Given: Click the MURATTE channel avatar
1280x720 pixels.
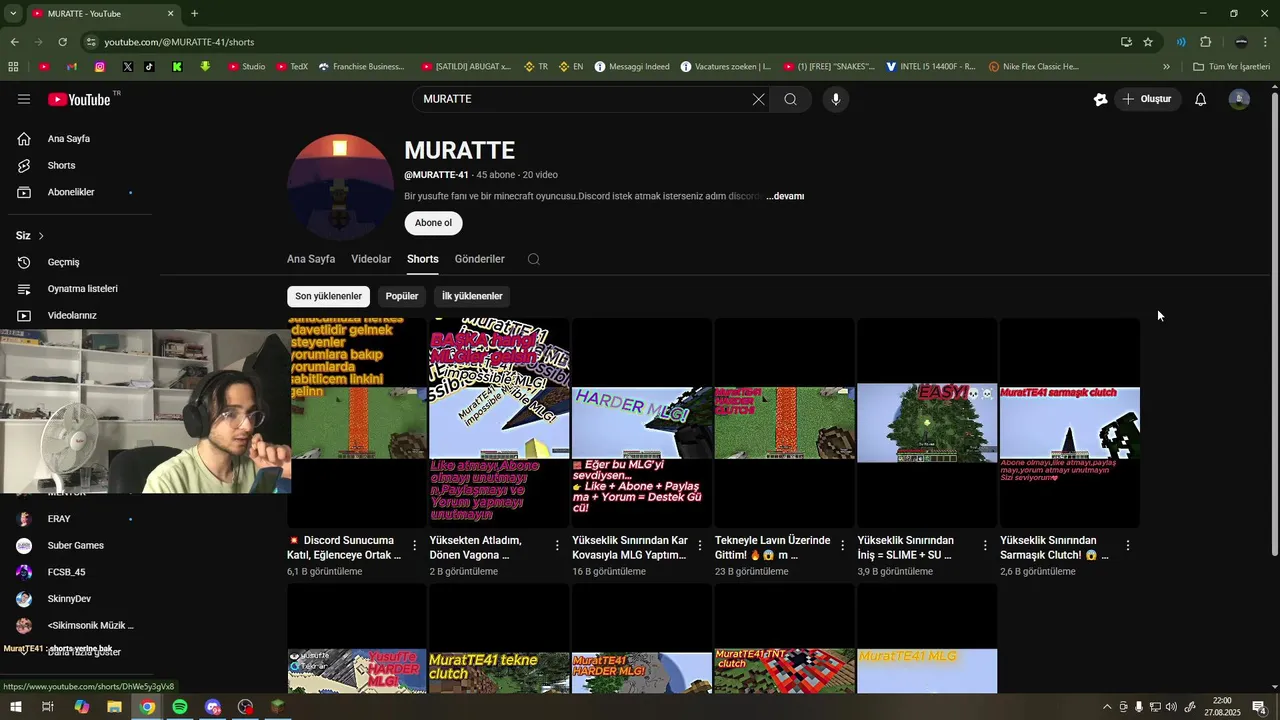Looking at the screenshot, I should pyautogui.click(x=340, y=187).
